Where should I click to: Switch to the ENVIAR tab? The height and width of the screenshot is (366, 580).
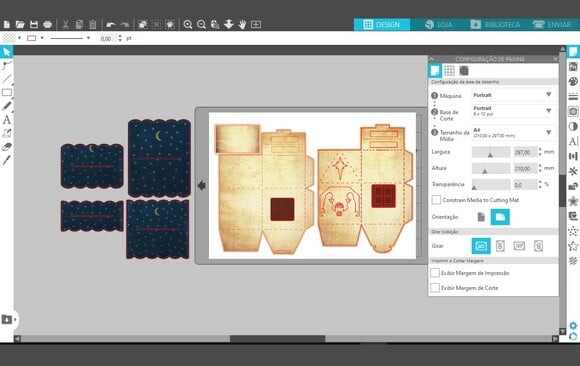[x=552, y=24]
